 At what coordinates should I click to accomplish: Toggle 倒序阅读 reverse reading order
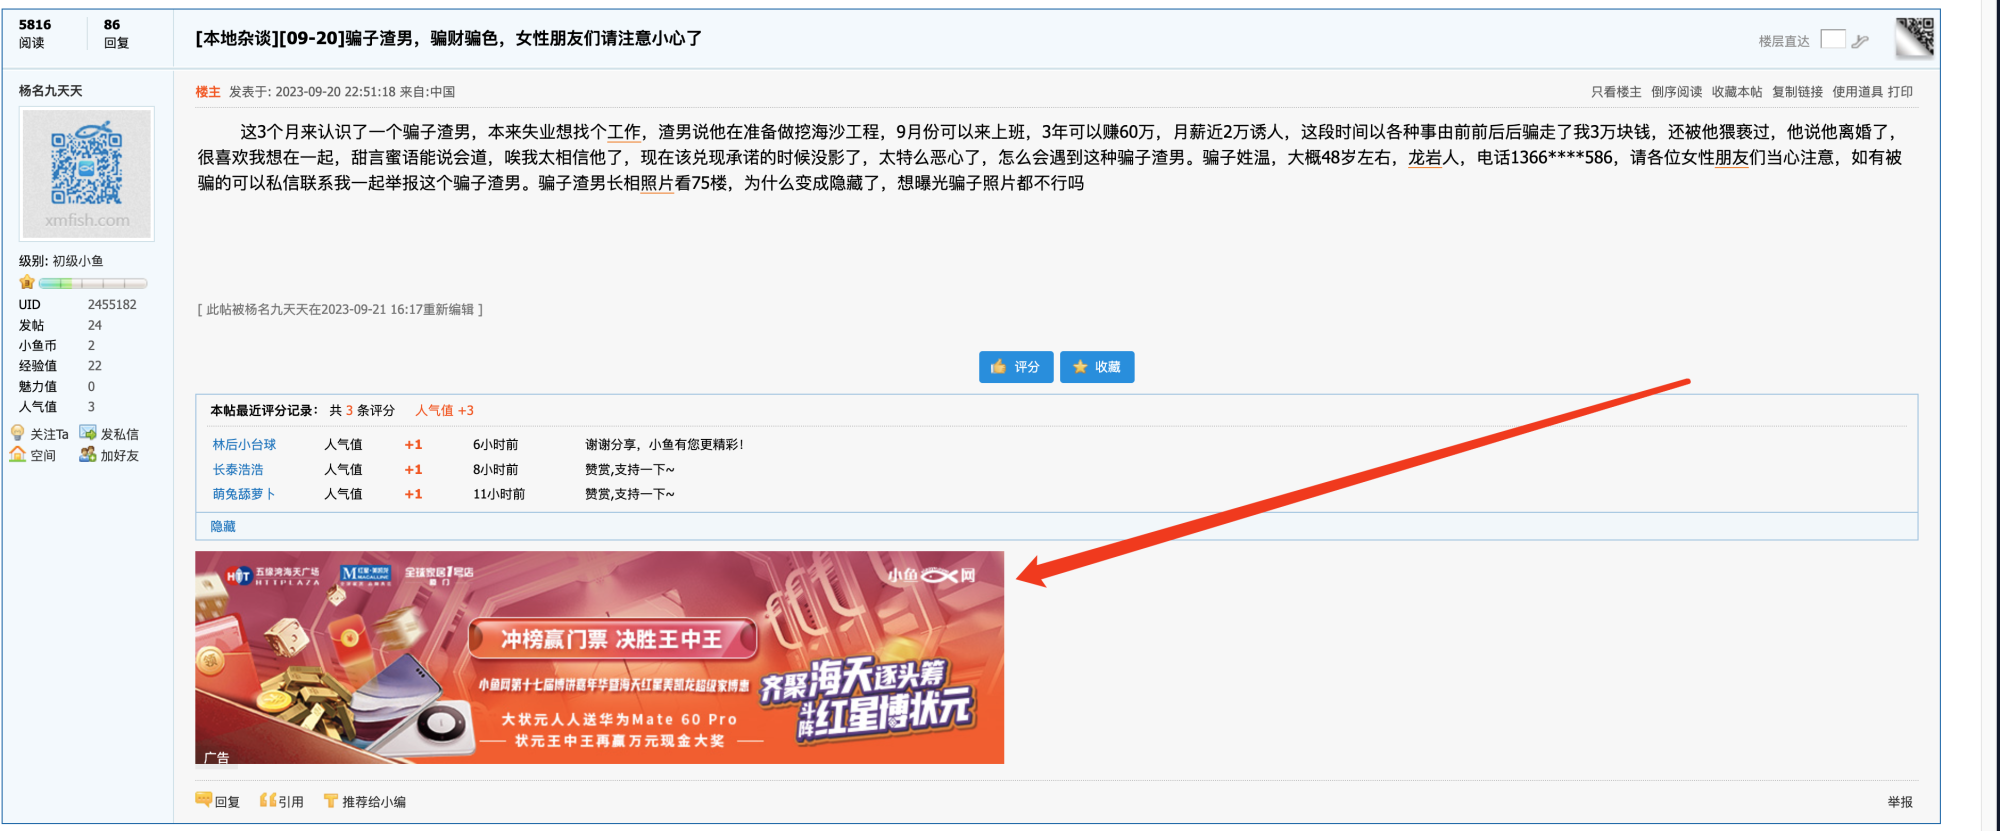point(1676,92)
